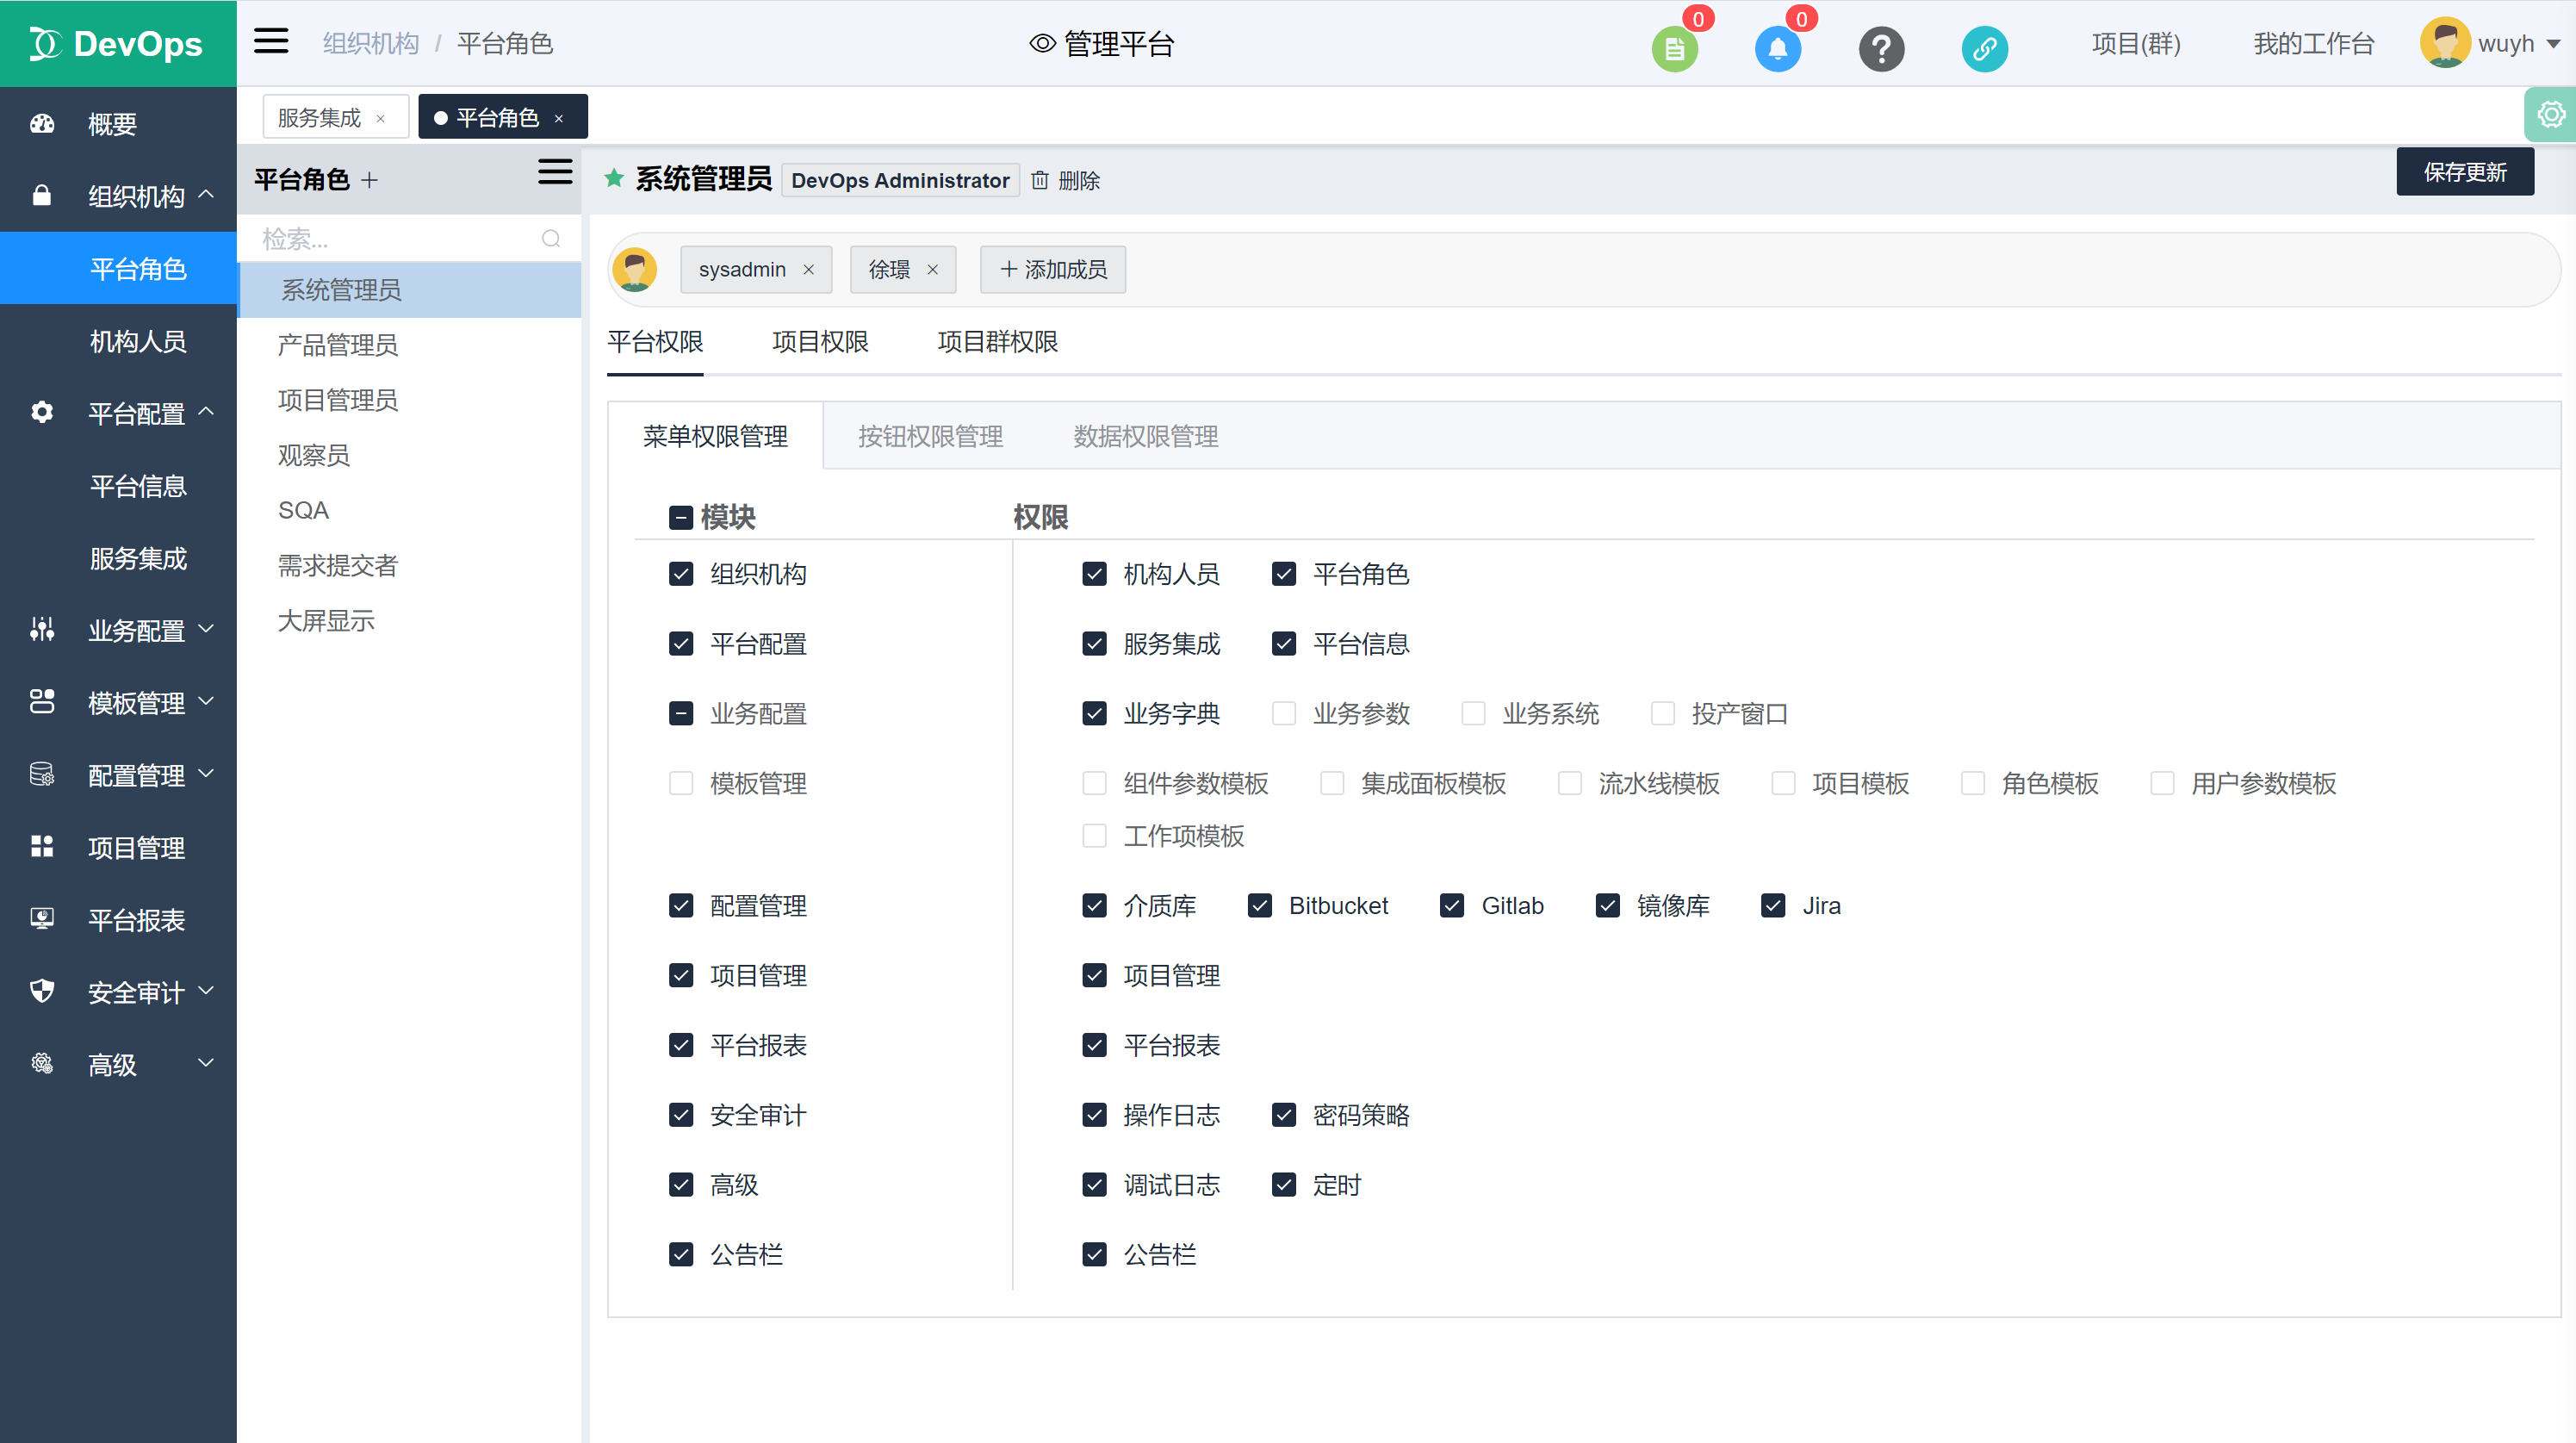The width and height of the screenshot is (2576, 1443).
Task: Enable the 投产窗口 permission checkbox
Action: pyautogui.click(x=1662, y=713)
